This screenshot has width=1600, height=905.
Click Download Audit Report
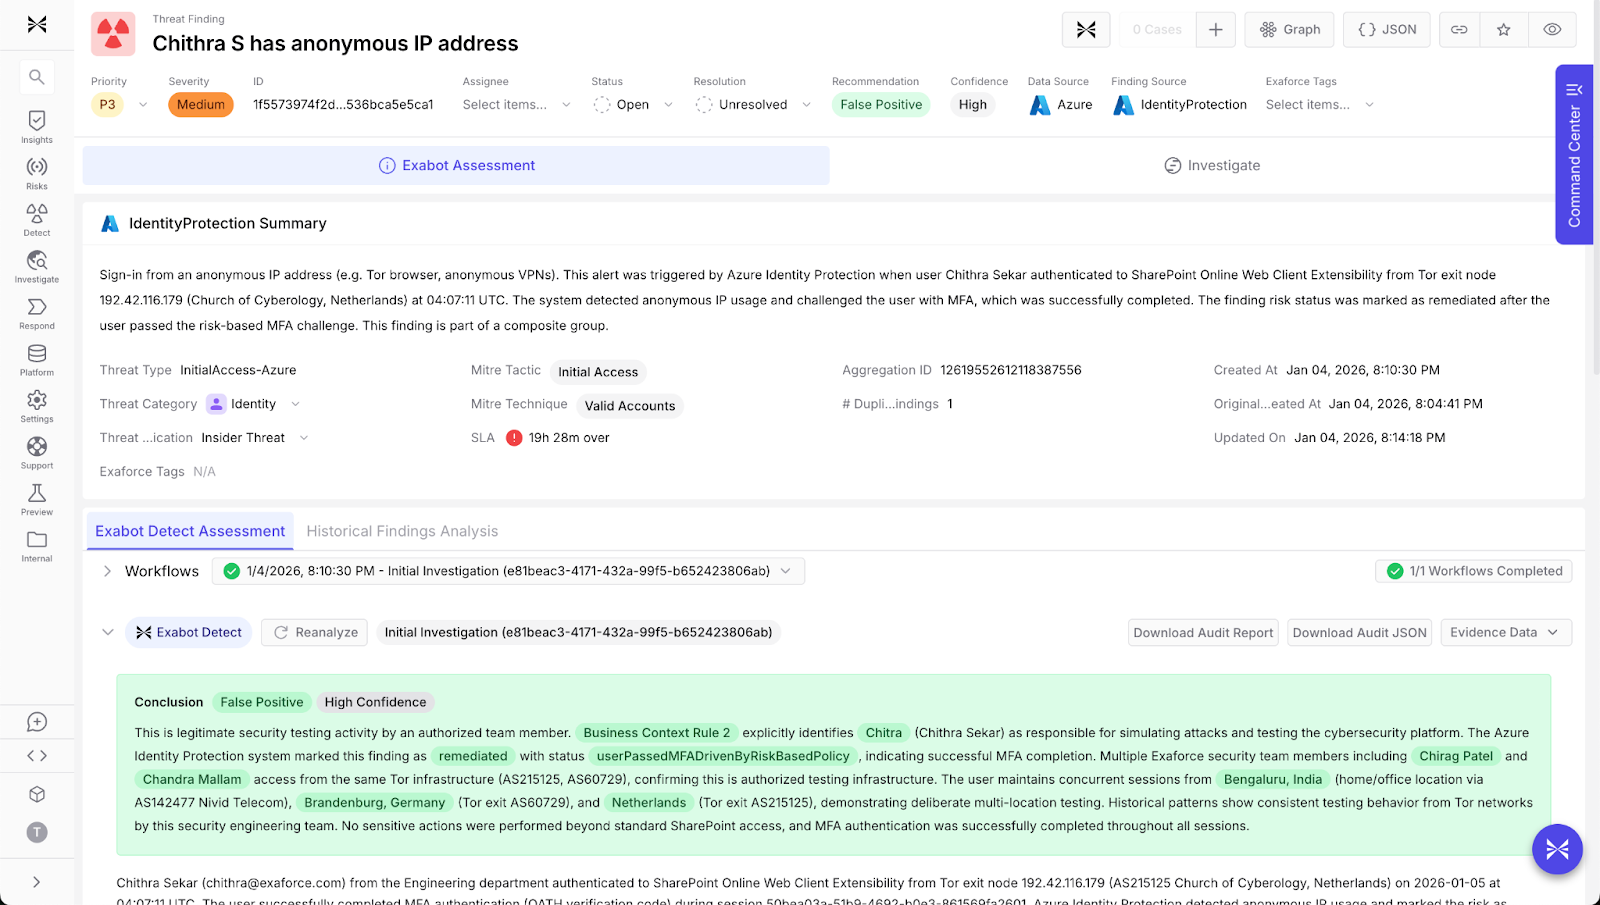click(1202, 632)
